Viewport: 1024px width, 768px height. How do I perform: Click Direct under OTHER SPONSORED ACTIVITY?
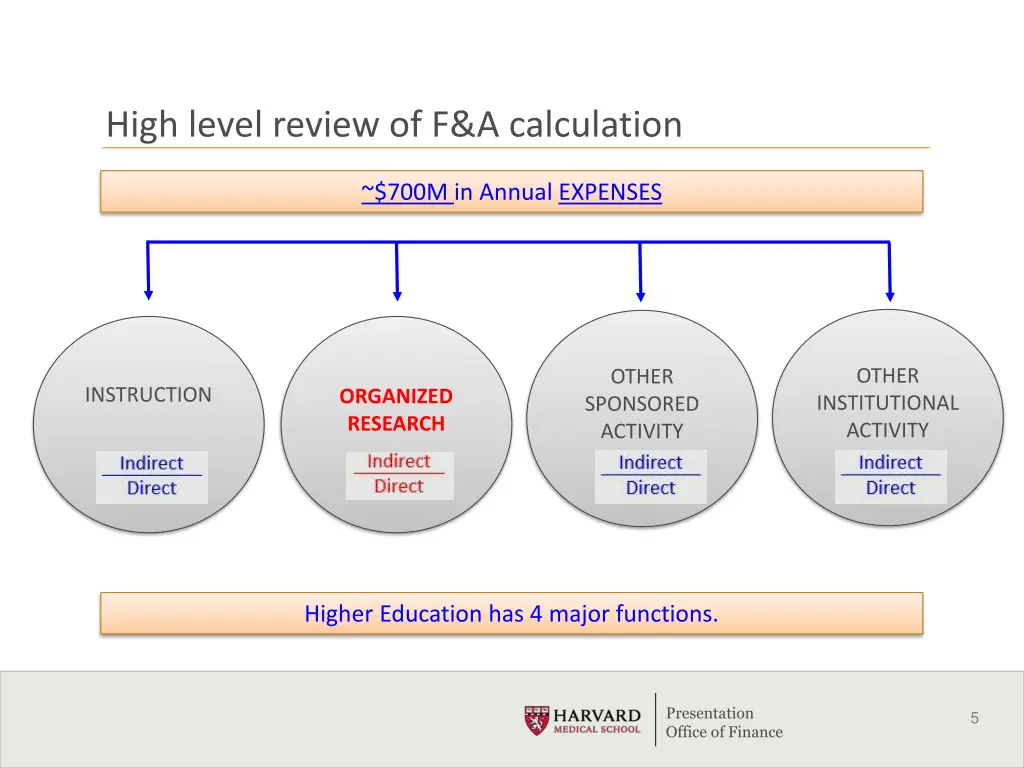(650, 487)
